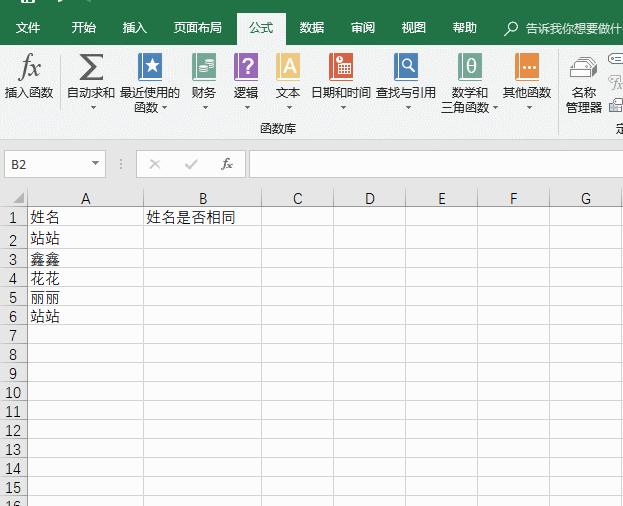Switch to the 数据 ribbon tab
This screenshot has width=623, height=506.
[312, 28]
